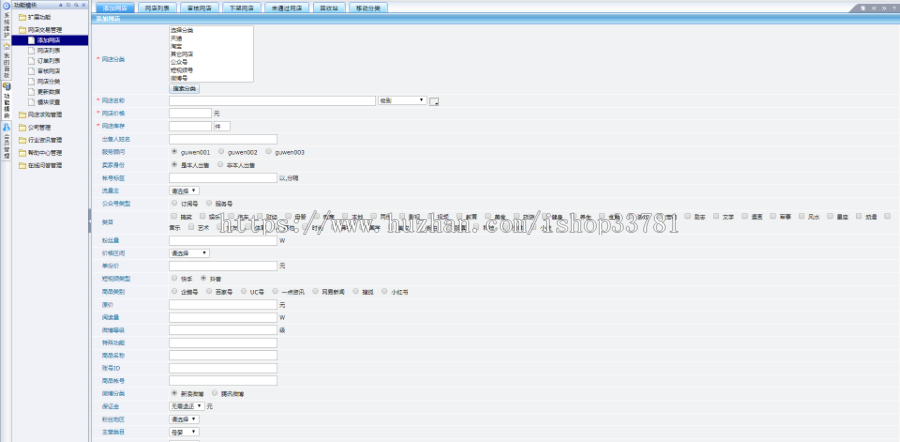Screen dimensions: 900x442
Task: Open the 系统维护 sidebar section icon
Action: click(6, 5)
